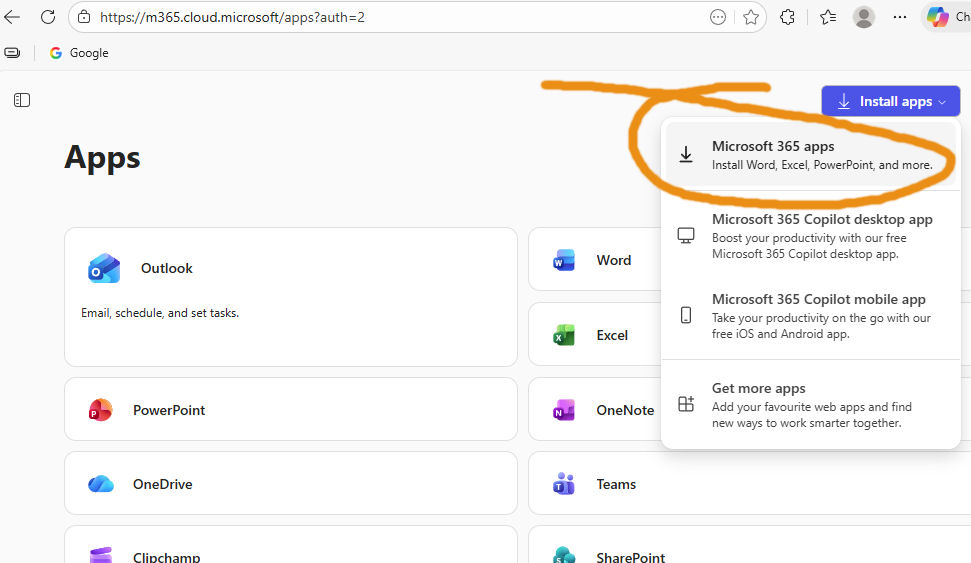This screenshot has width=971, height=563.
Task: Add this page to favorites star
Action: [x=751, y=17]
